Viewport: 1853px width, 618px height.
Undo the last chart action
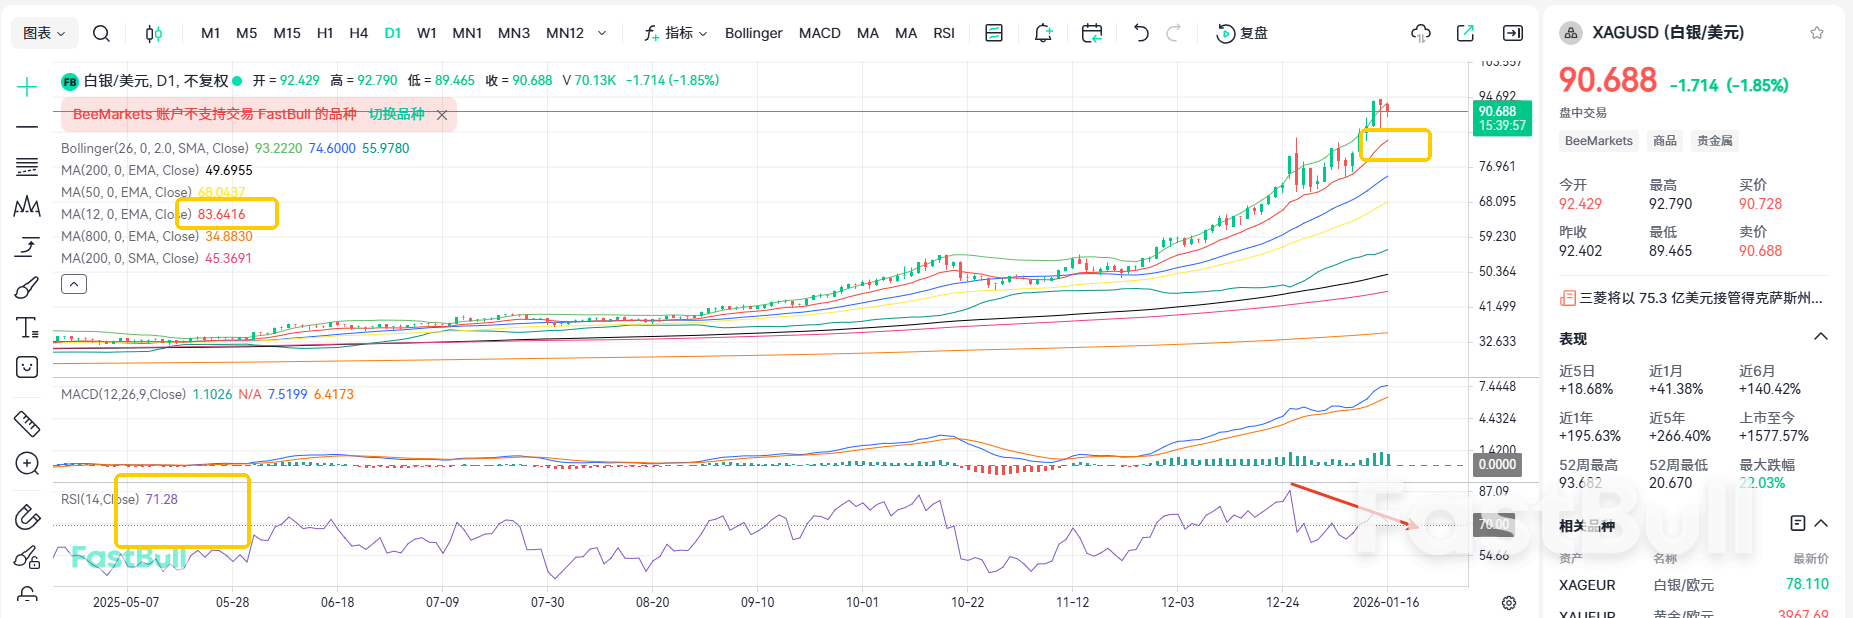coord(1141,33)
